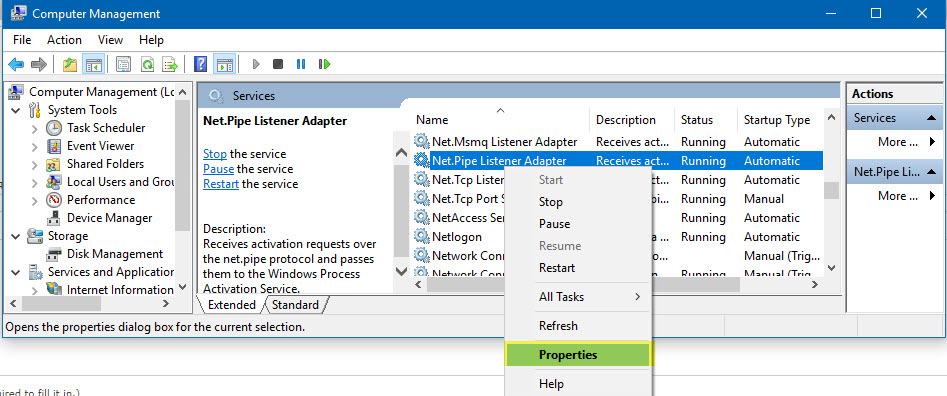Expand the Internet Information node
Screen dimensions: 947x396
[x=35, y=290]
